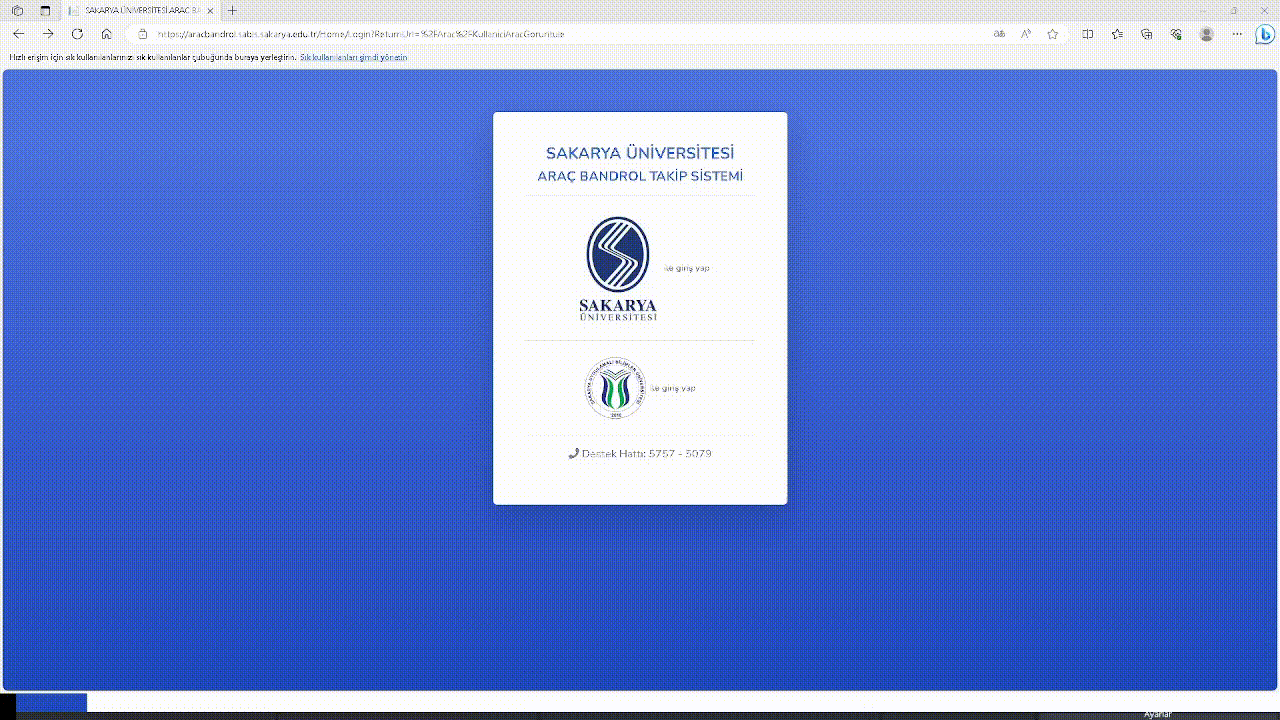1280x720 pixels.
Task: Open the Browser essentials heart icon
Action: 1176,34
